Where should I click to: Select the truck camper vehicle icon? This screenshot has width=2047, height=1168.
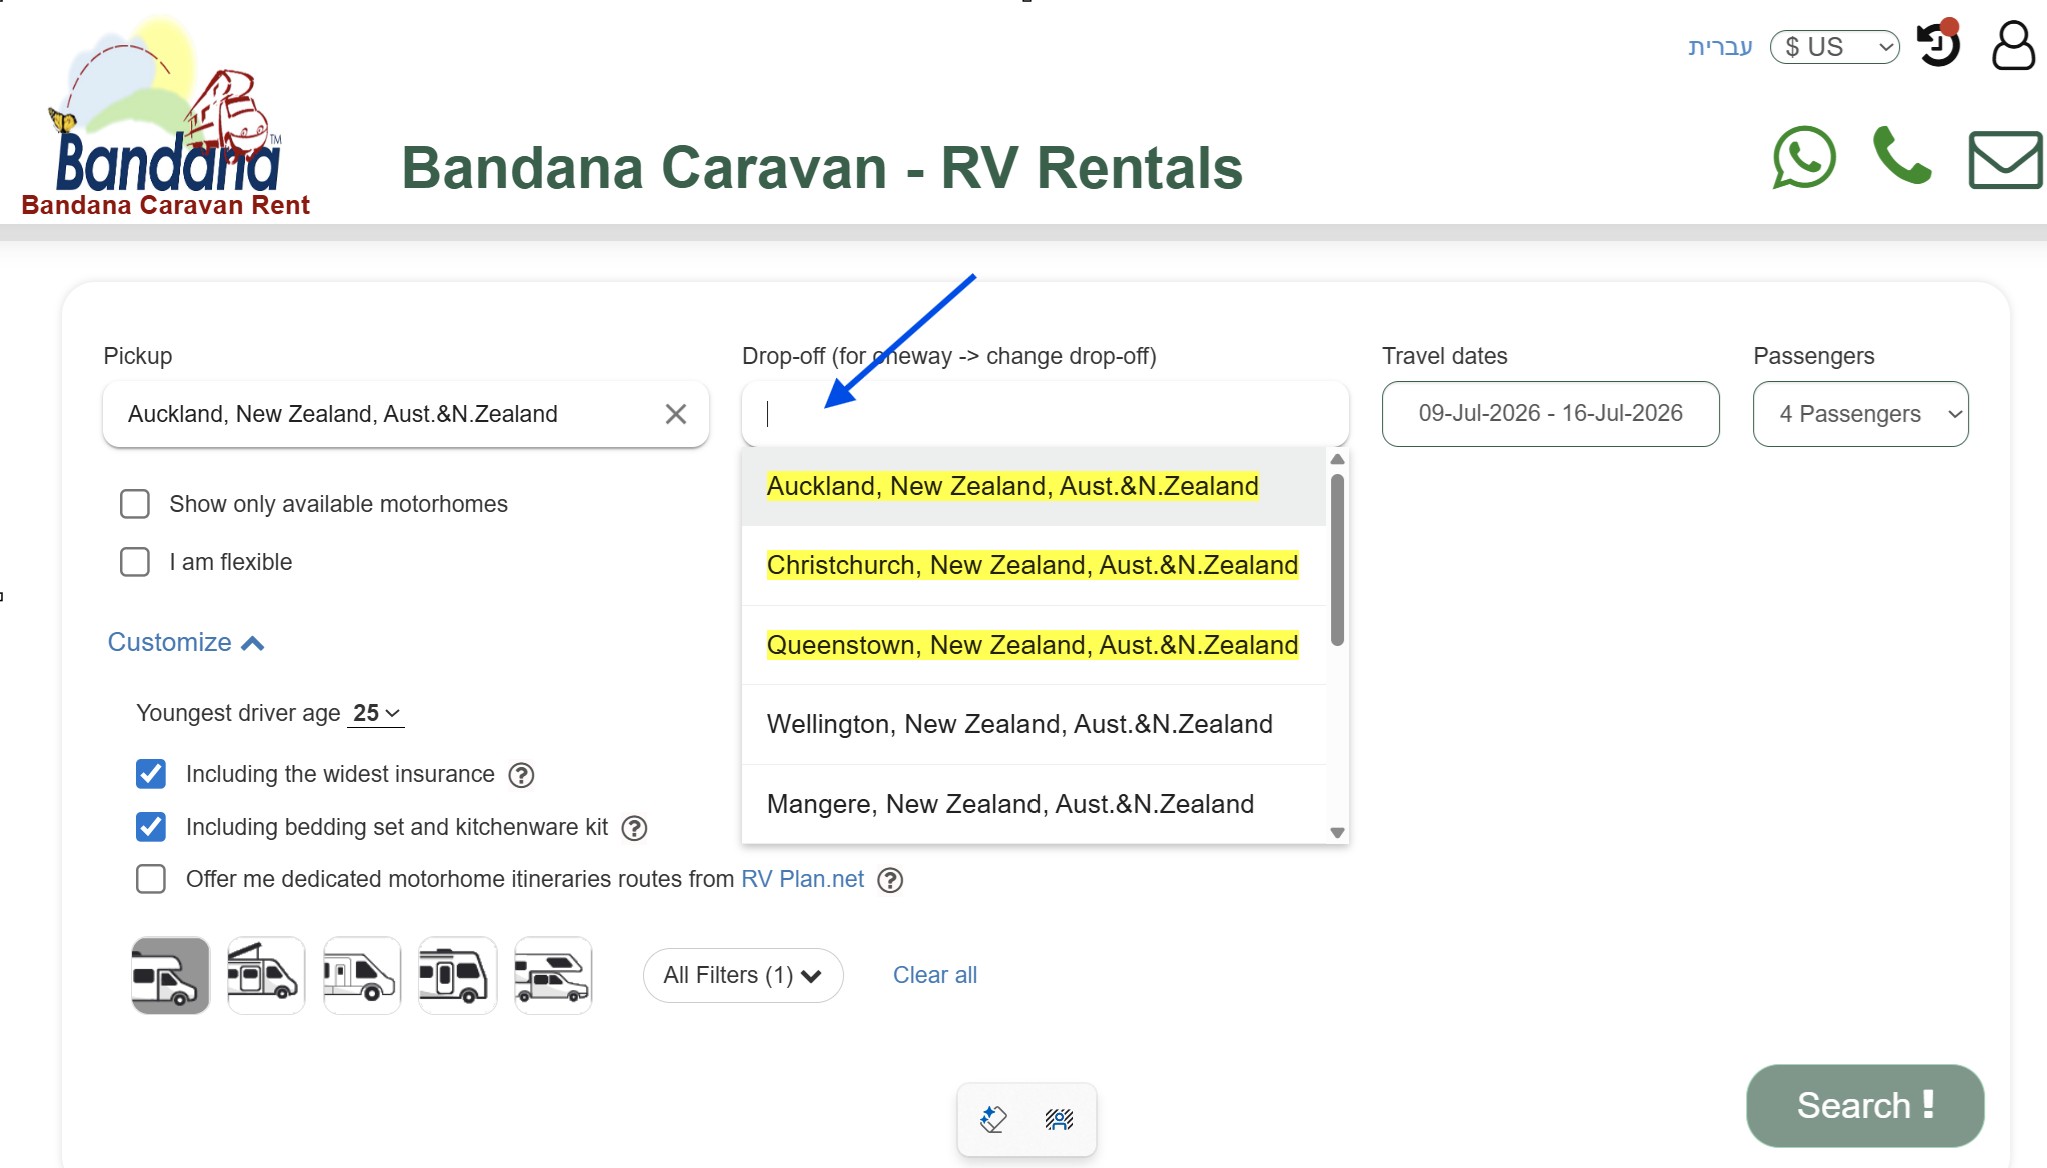[553, 975]
